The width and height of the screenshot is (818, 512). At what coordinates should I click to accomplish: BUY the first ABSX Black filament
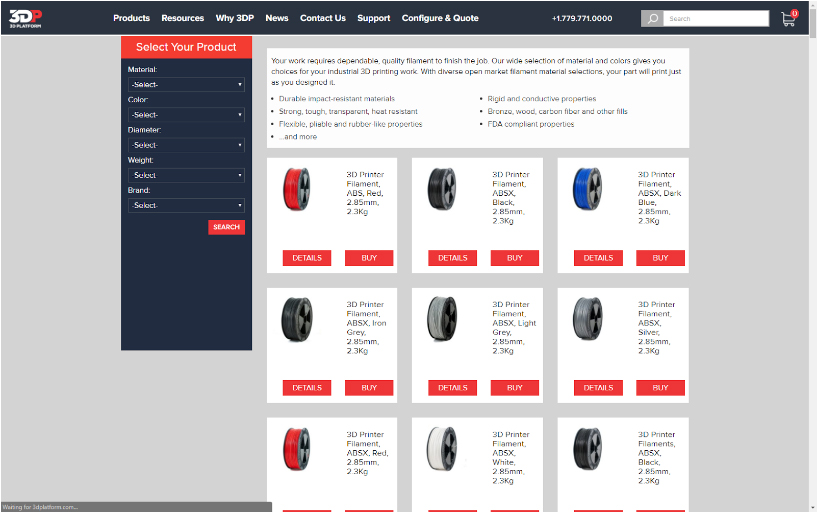click(x=514, y=258)
